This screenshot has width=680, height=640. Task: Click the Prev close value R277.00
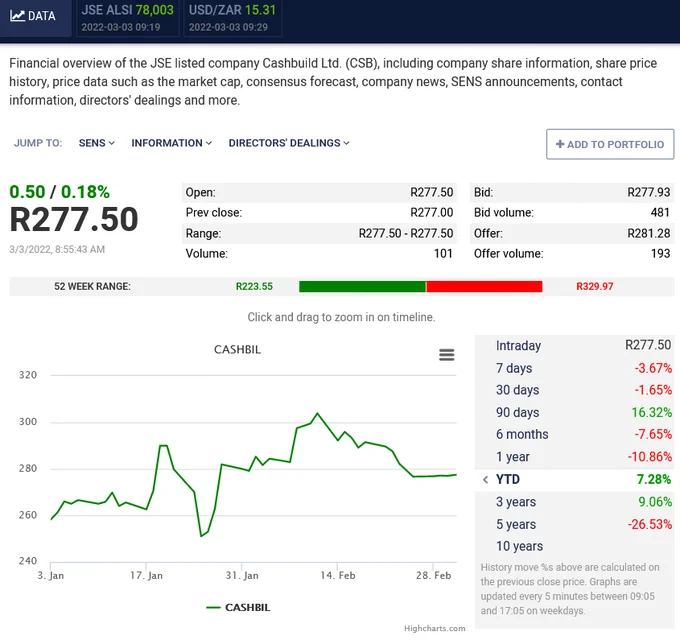click(432, 212)
